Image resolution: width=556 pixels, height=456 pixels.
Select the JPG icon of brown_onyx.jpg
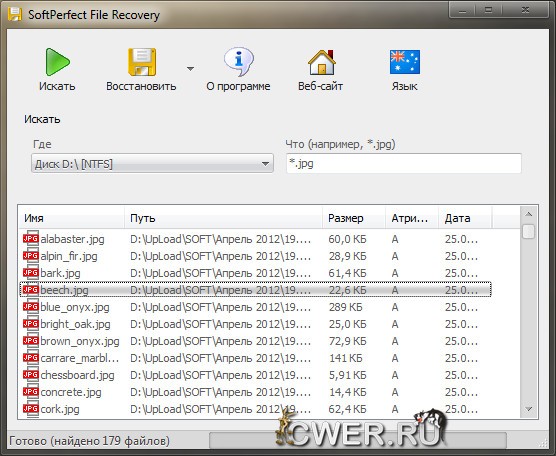(x=30, y=341)
